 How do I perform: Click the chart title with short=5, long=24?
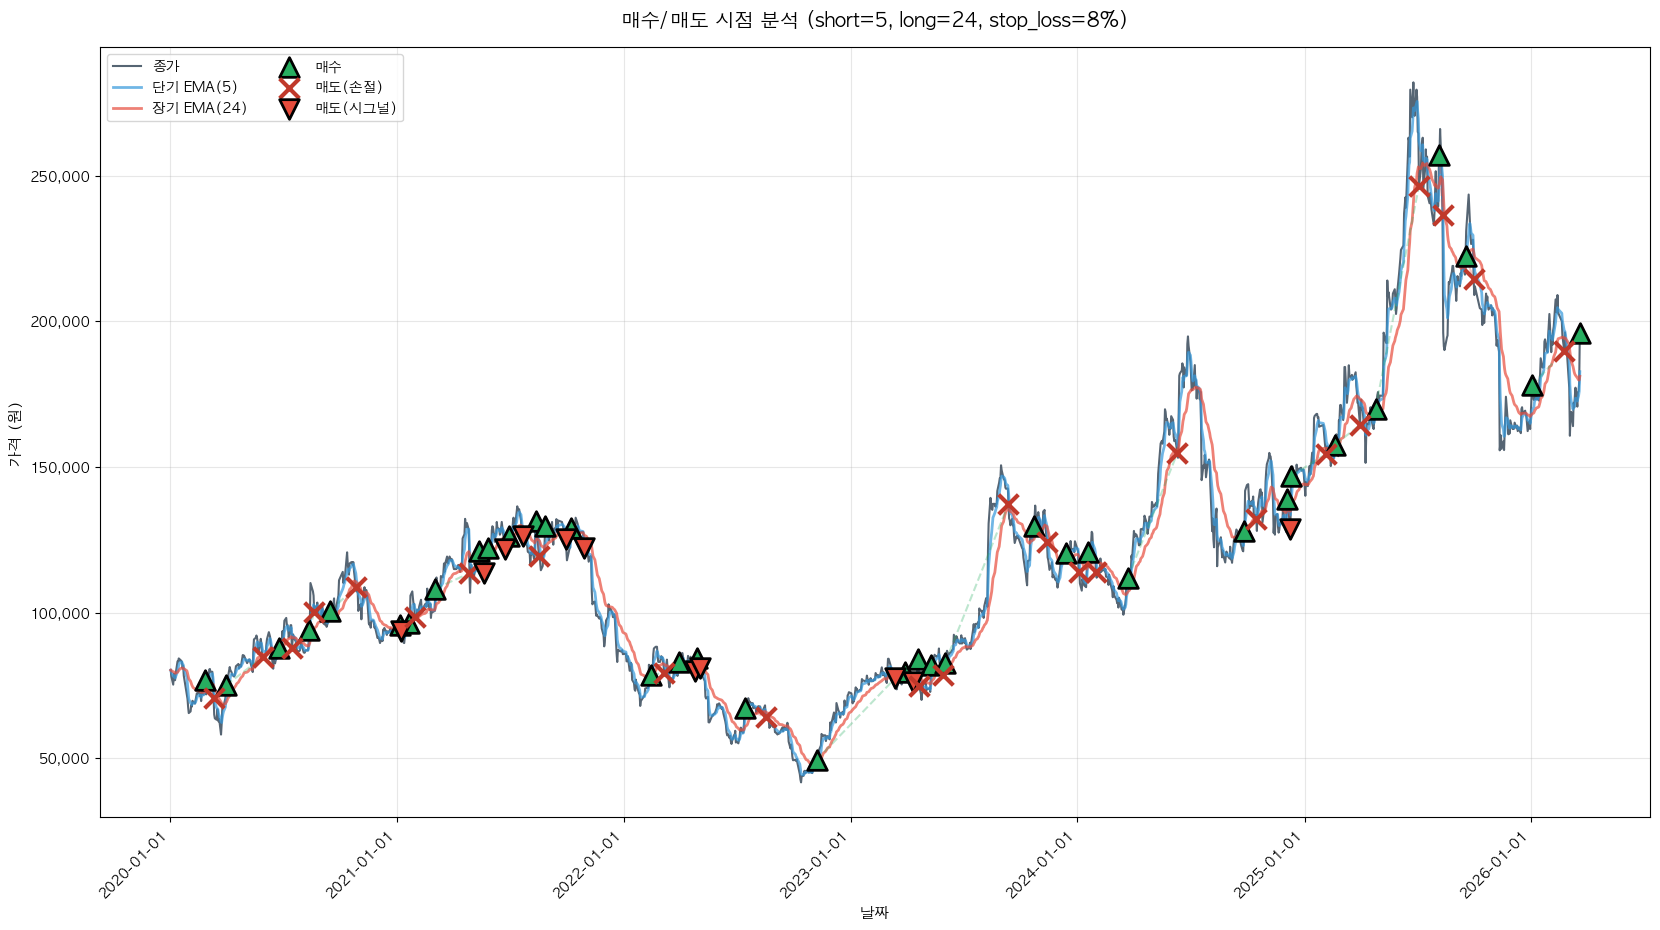click(x=874, y=20)
